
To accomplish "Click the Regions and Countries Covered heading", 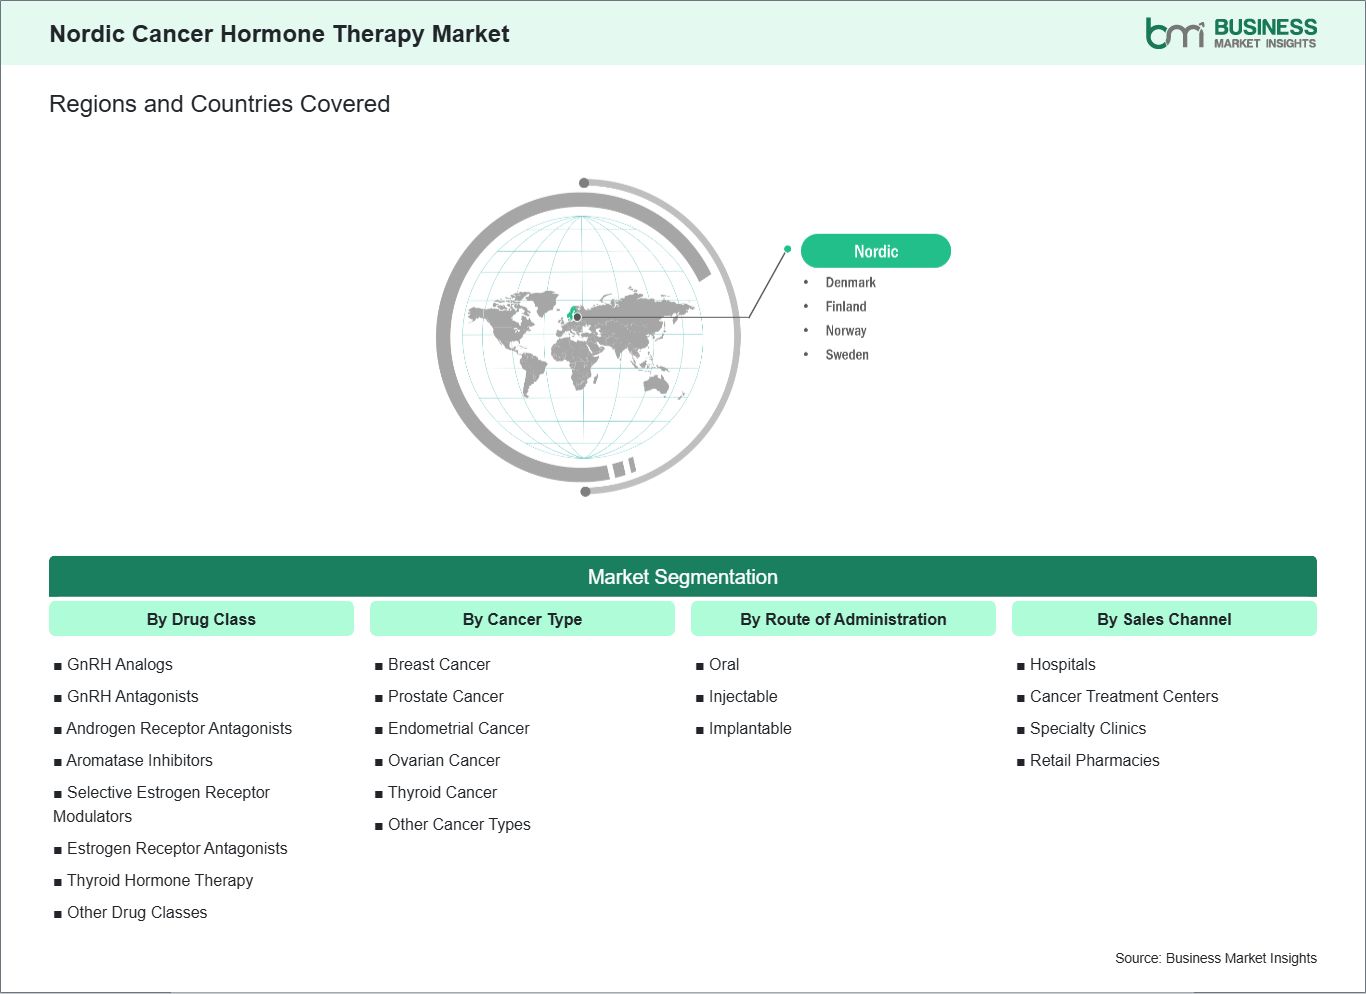I will click(x=219, y=103).
